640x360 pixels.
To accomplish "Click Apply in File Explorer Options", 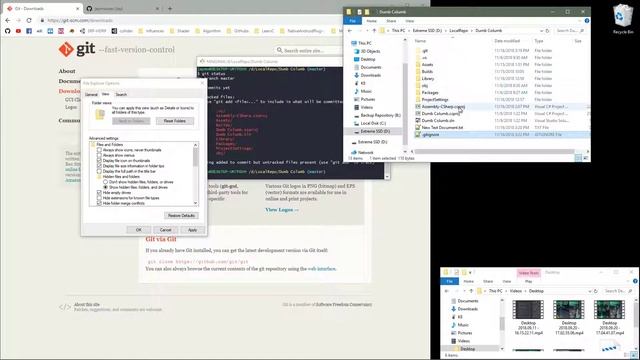I will point(192,230).
